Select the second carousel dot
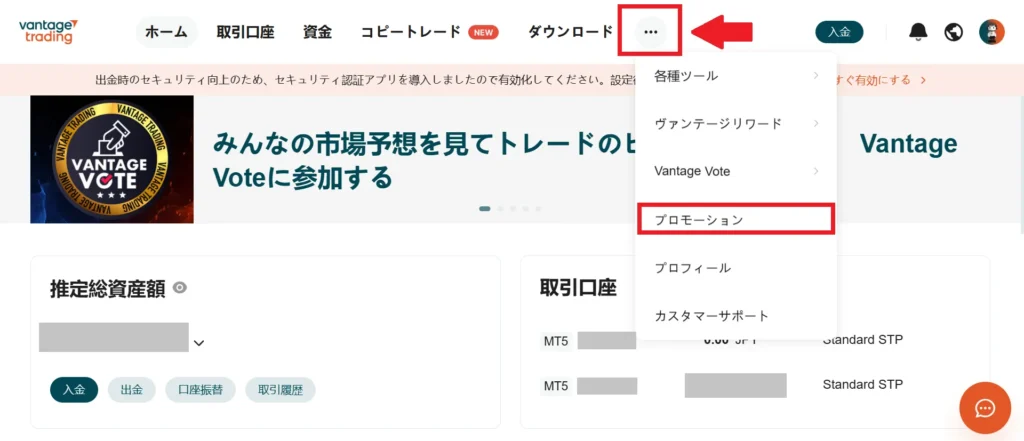 tap(500, 208)
